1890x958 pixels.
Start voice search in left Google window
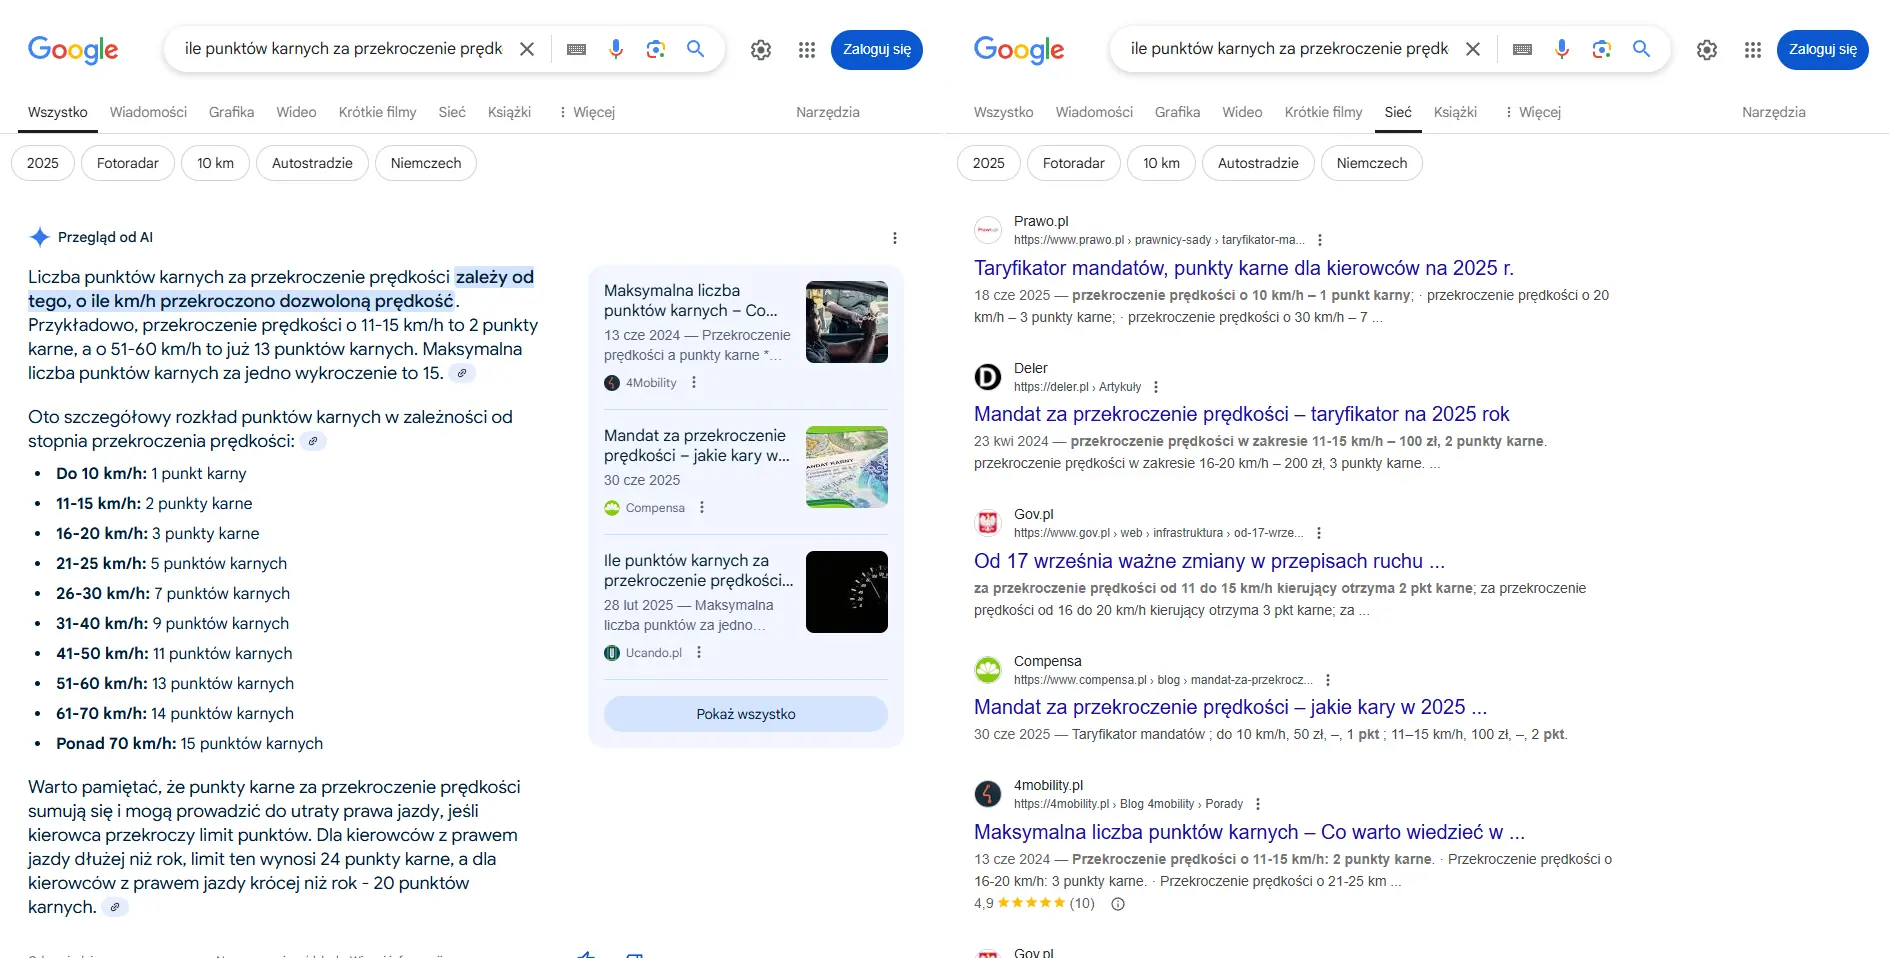616,49
